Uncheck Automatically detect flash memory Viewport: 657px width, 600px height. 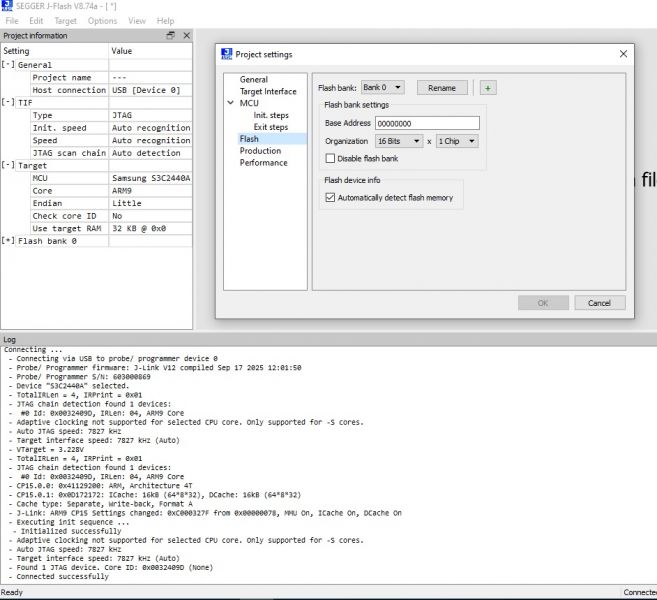pyautogui.click(x=331, y=198)
